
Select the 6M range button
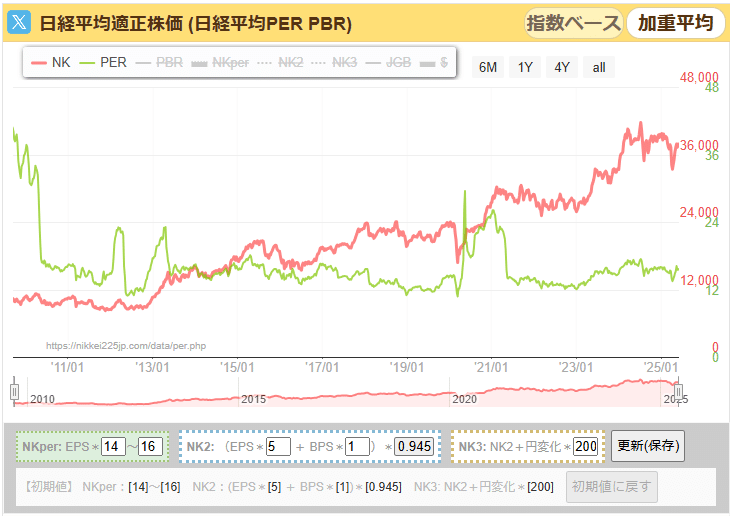click(x=488, y=68)
